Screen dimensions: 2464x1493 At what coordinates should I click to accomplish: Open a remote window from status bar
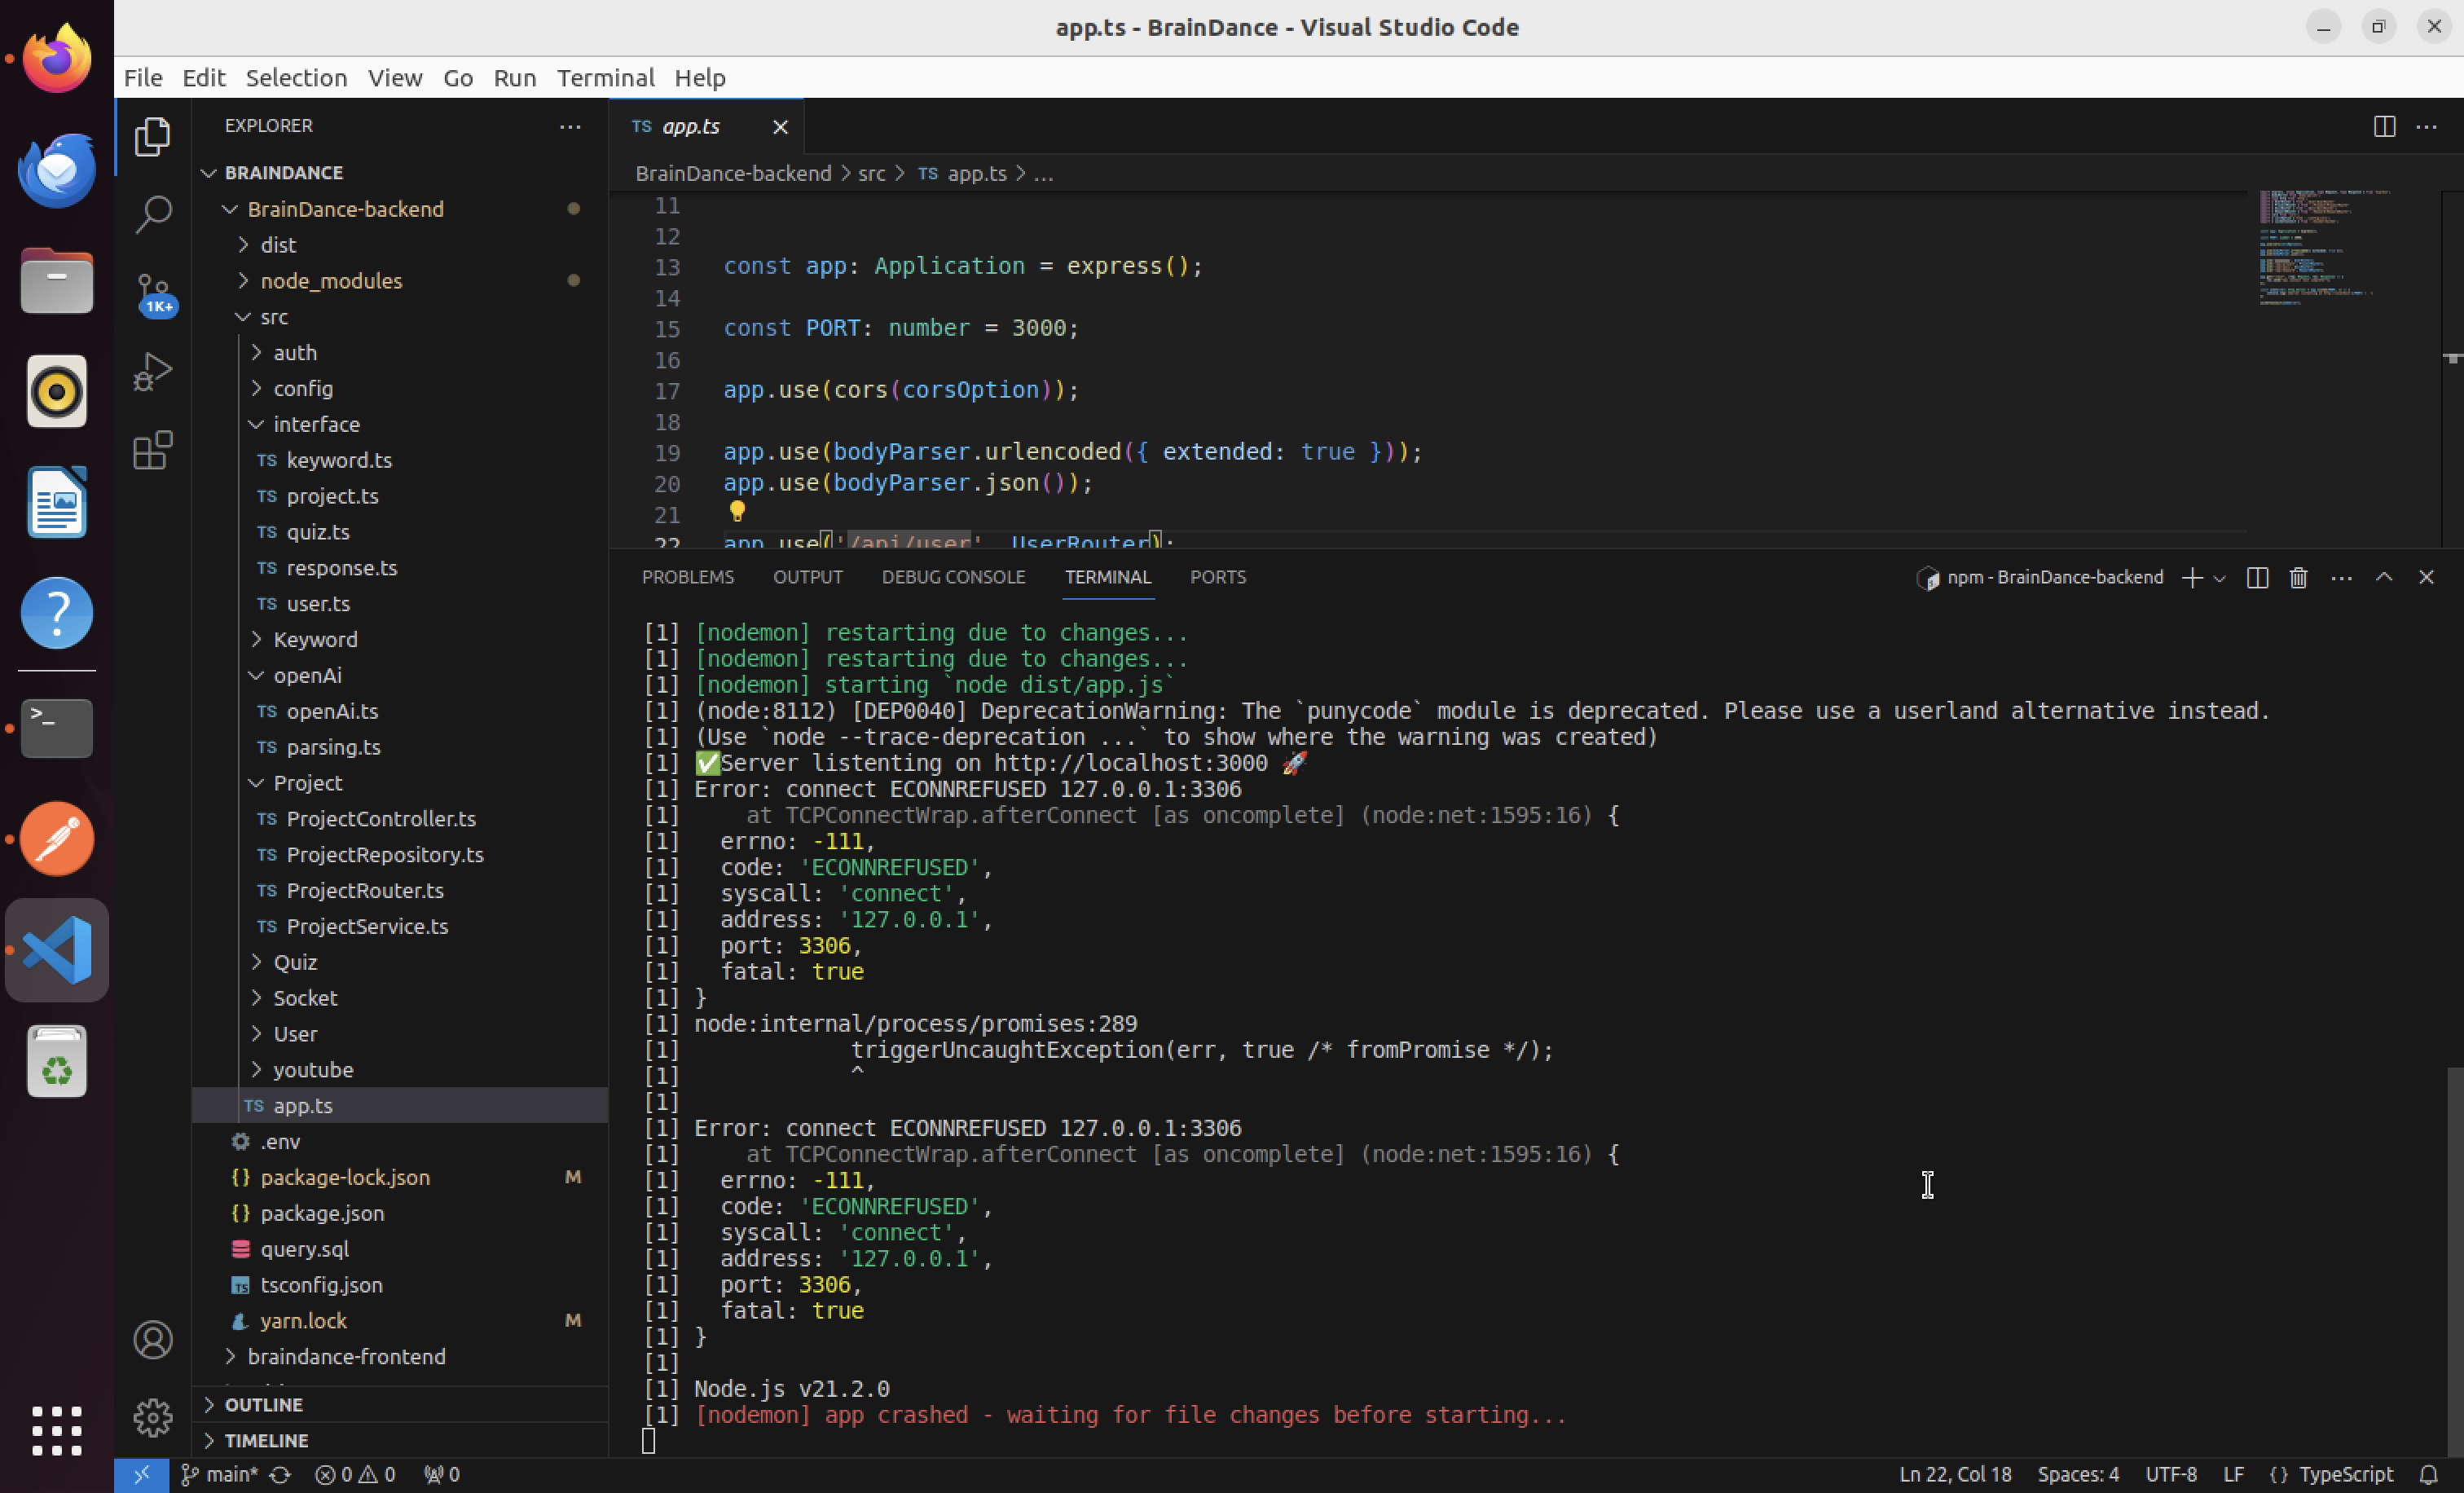[x=141, y=1474]
